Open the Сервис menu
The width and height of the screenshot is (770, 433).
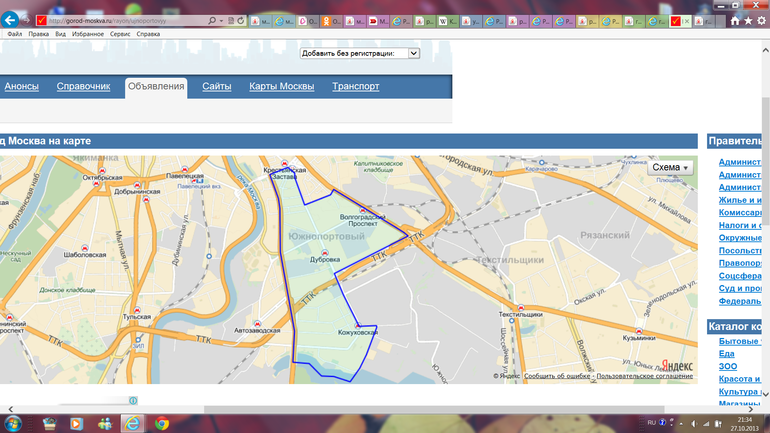click(x=119, y=33)
